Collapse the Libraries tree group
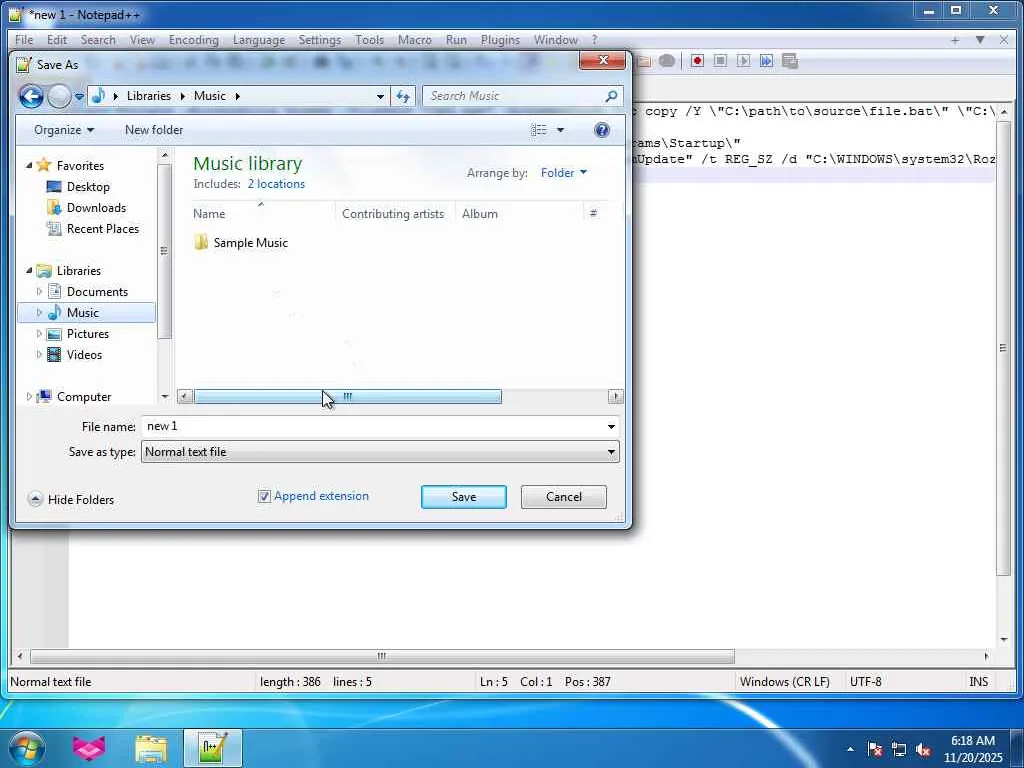The height and width of the screenshot is (768, 1024). [29, 270]
